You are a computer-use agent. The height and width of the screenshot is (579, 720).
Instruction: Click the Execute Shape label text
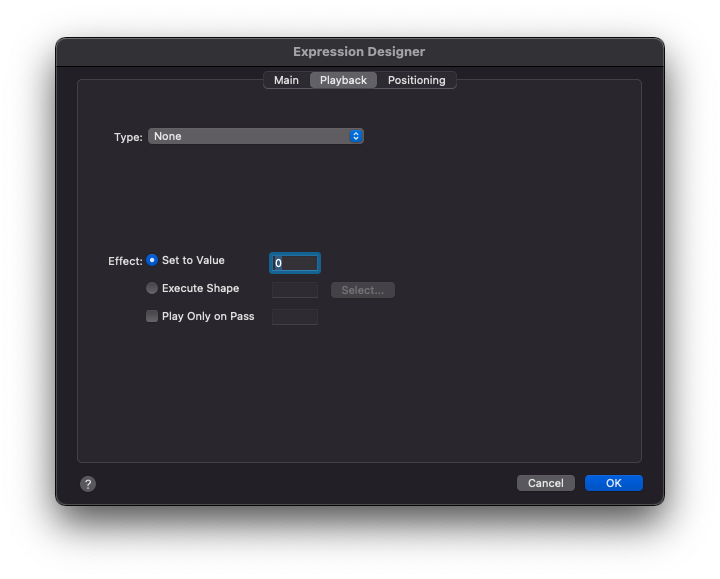click(x=200, y=288)
